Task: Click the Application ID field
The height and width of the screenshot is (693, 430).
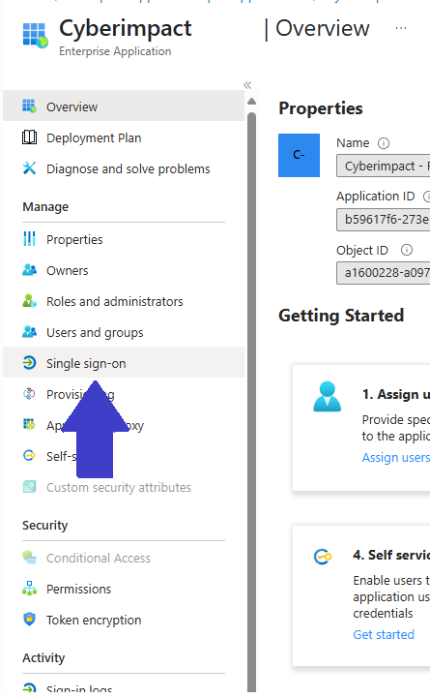Action: click(x=383, y=219)
